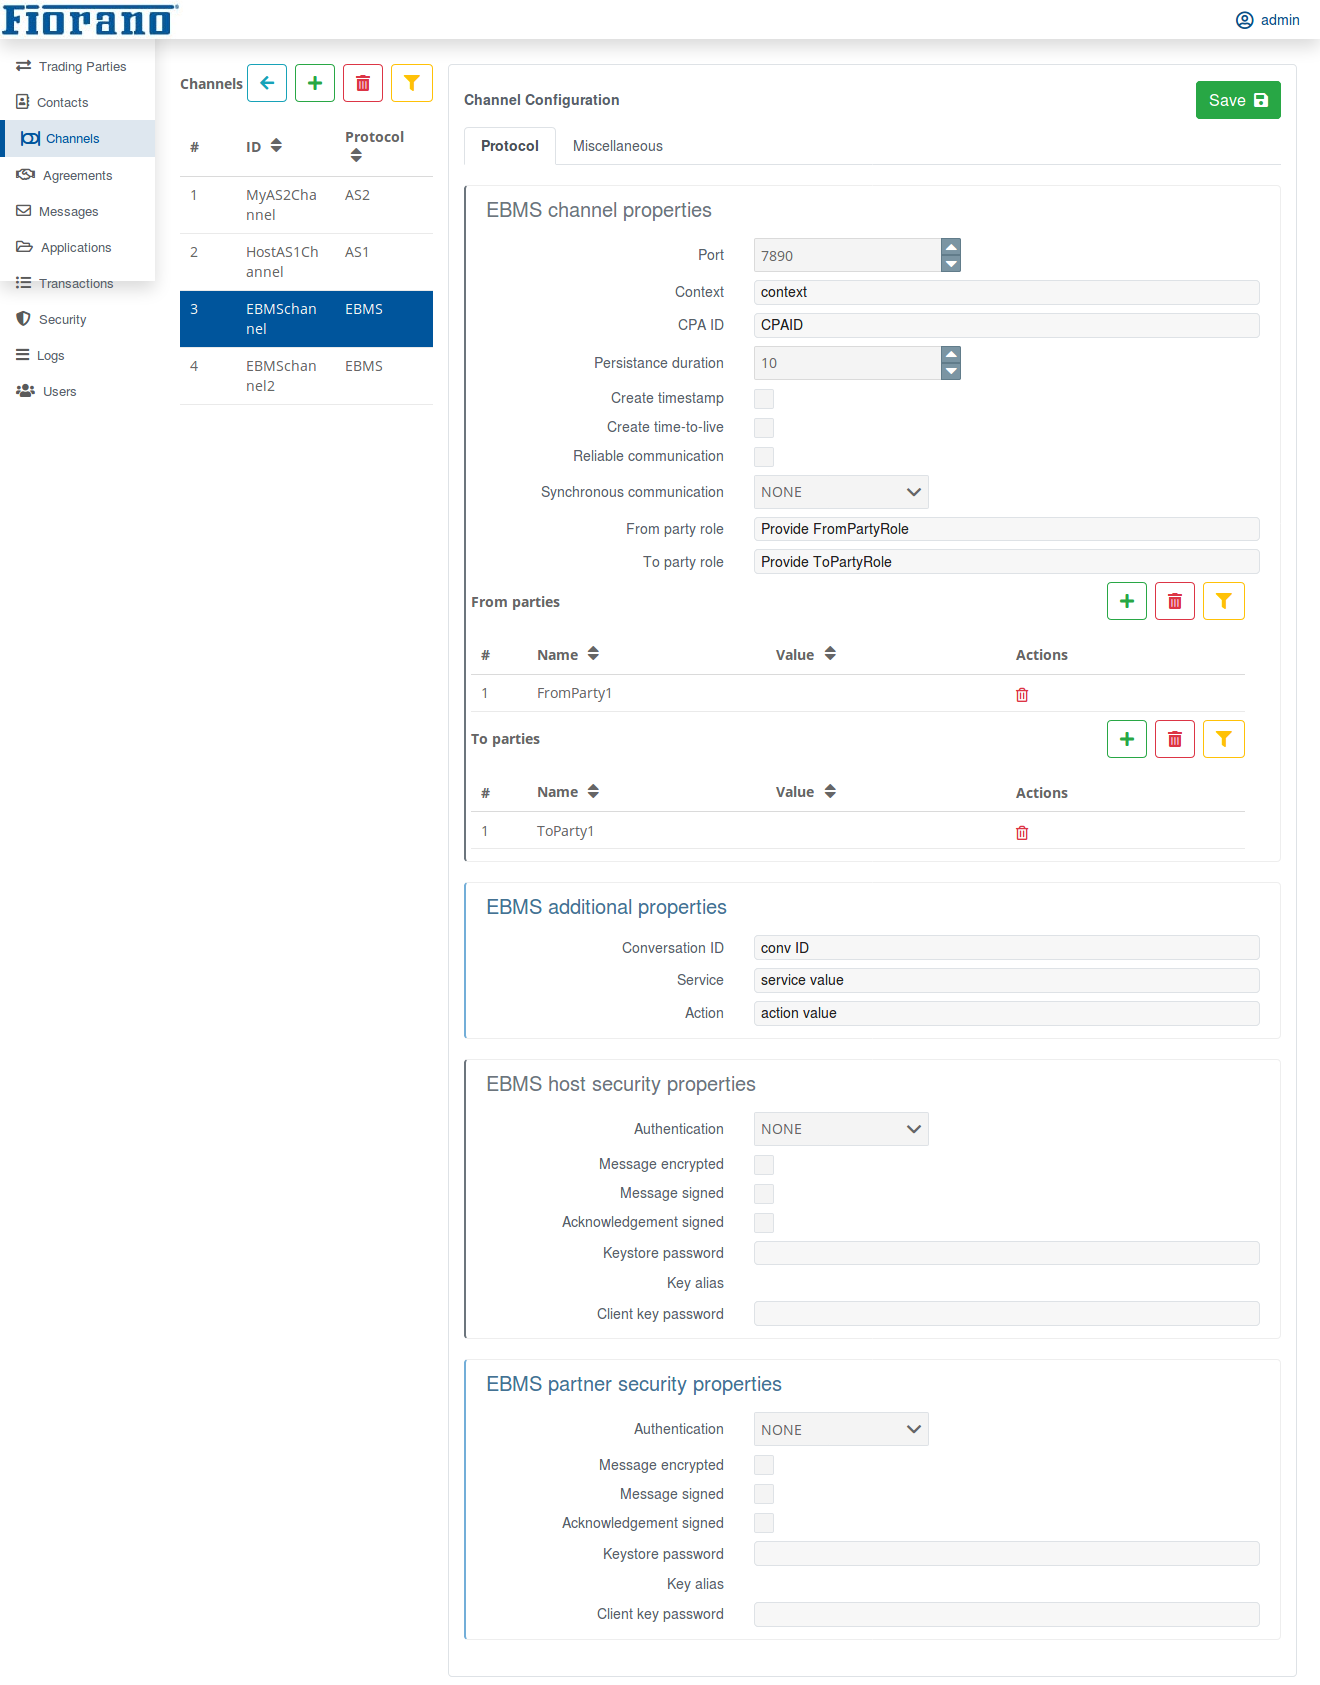The height and width of the screenshot is (1685, 1320).
Task: Expand partner security Authentication dropdown
Action: (x=840, y=1430)
